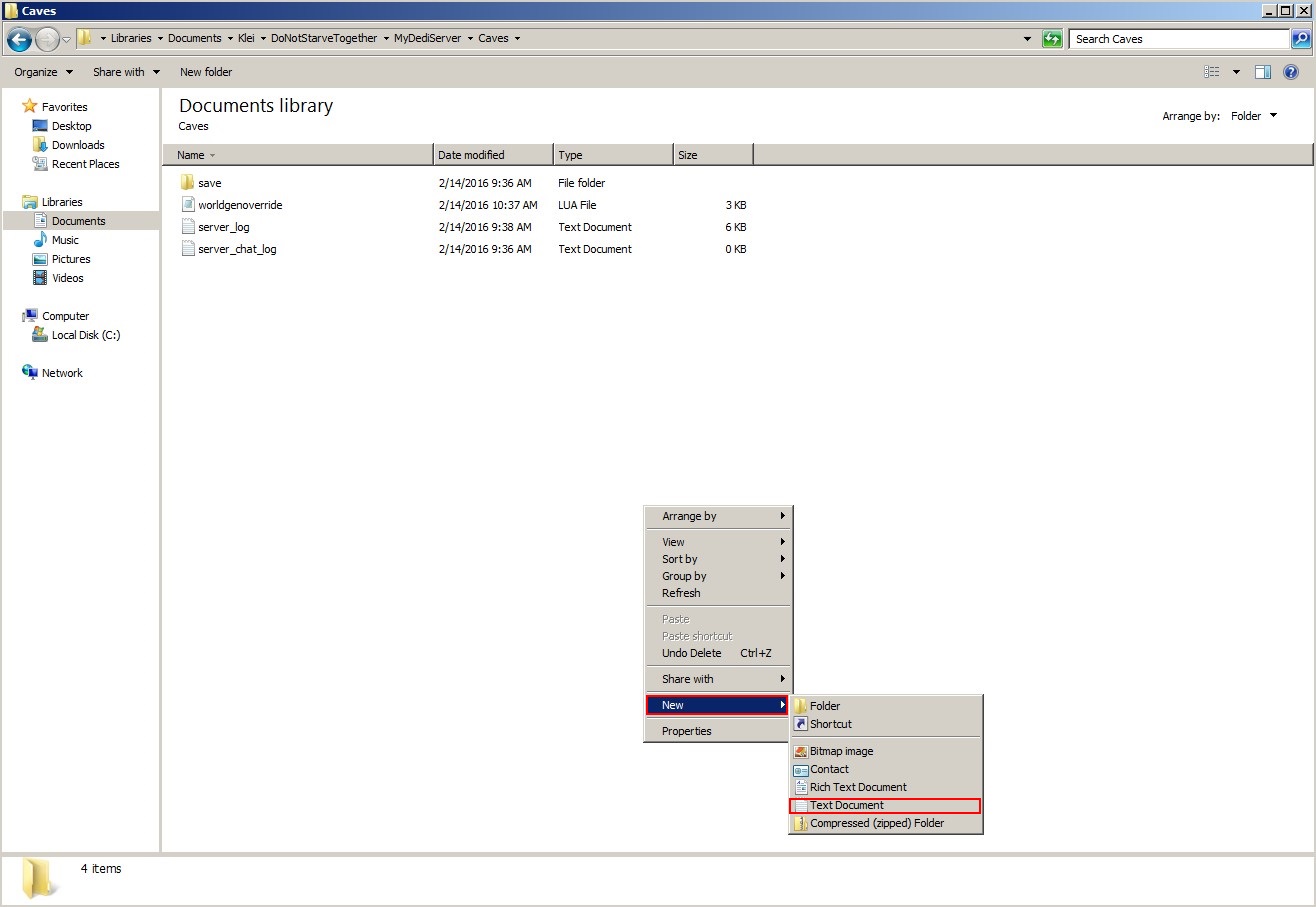Open Downloads in the navigation pane
This screenshot has height=907, width=1316.
[78, 145]
